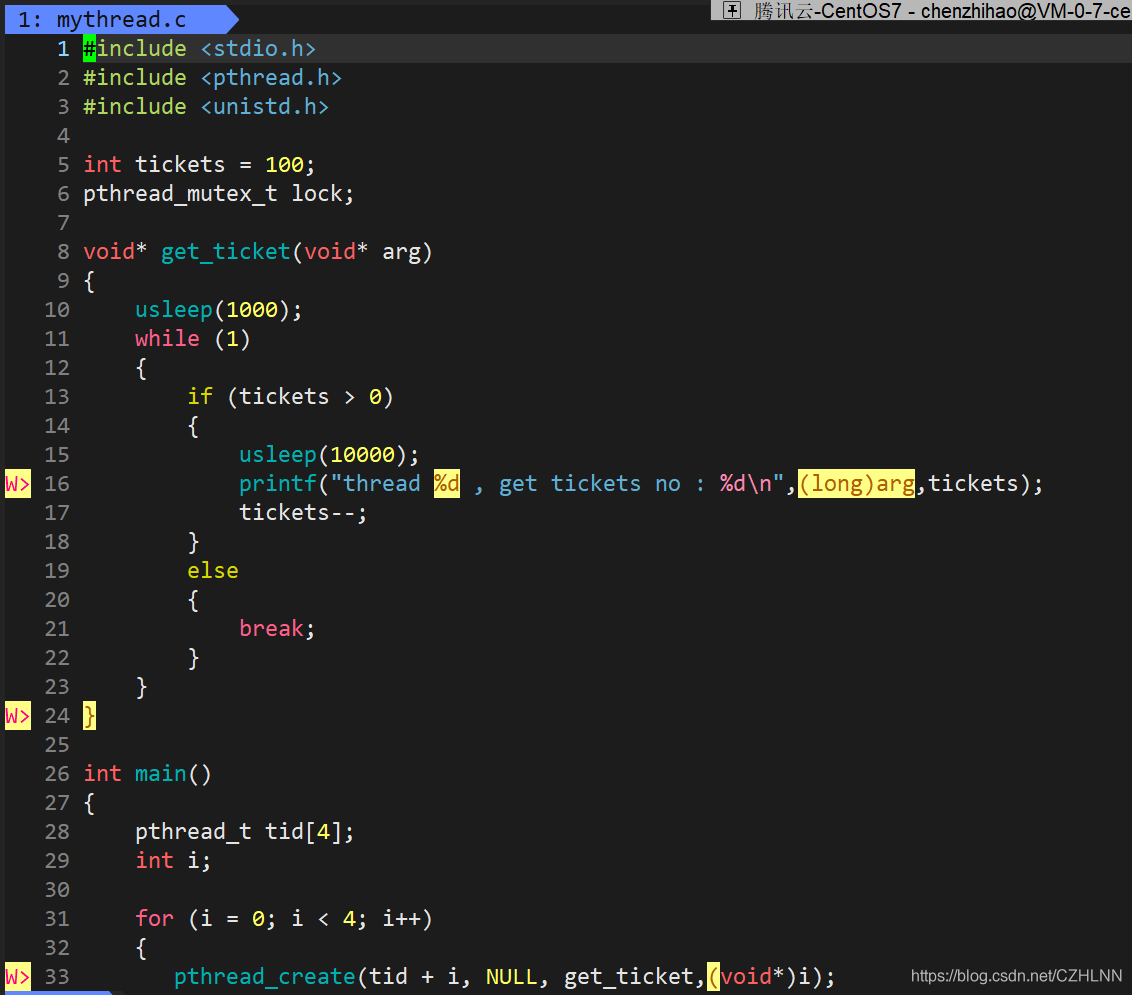Viewport: 1132px width, 995px height.
Task: Click the usleep(10000) call on line 15
Action: tap(328, 455)
